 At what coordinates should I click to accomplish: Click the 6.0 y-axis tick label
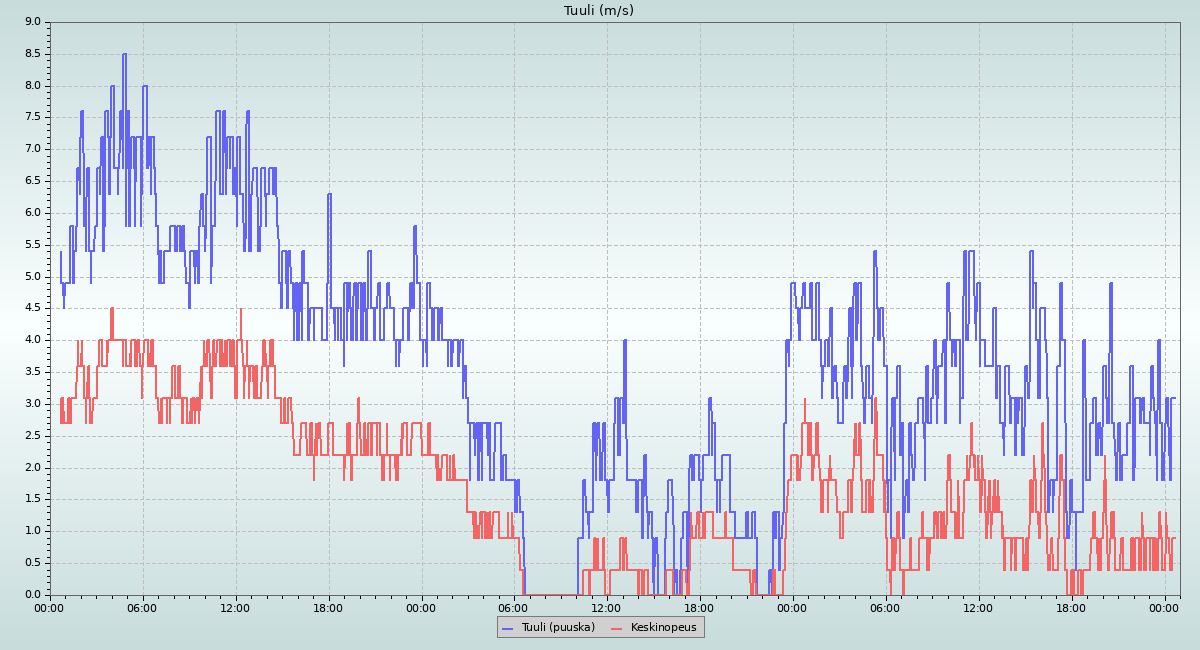[x=32, y=212]
